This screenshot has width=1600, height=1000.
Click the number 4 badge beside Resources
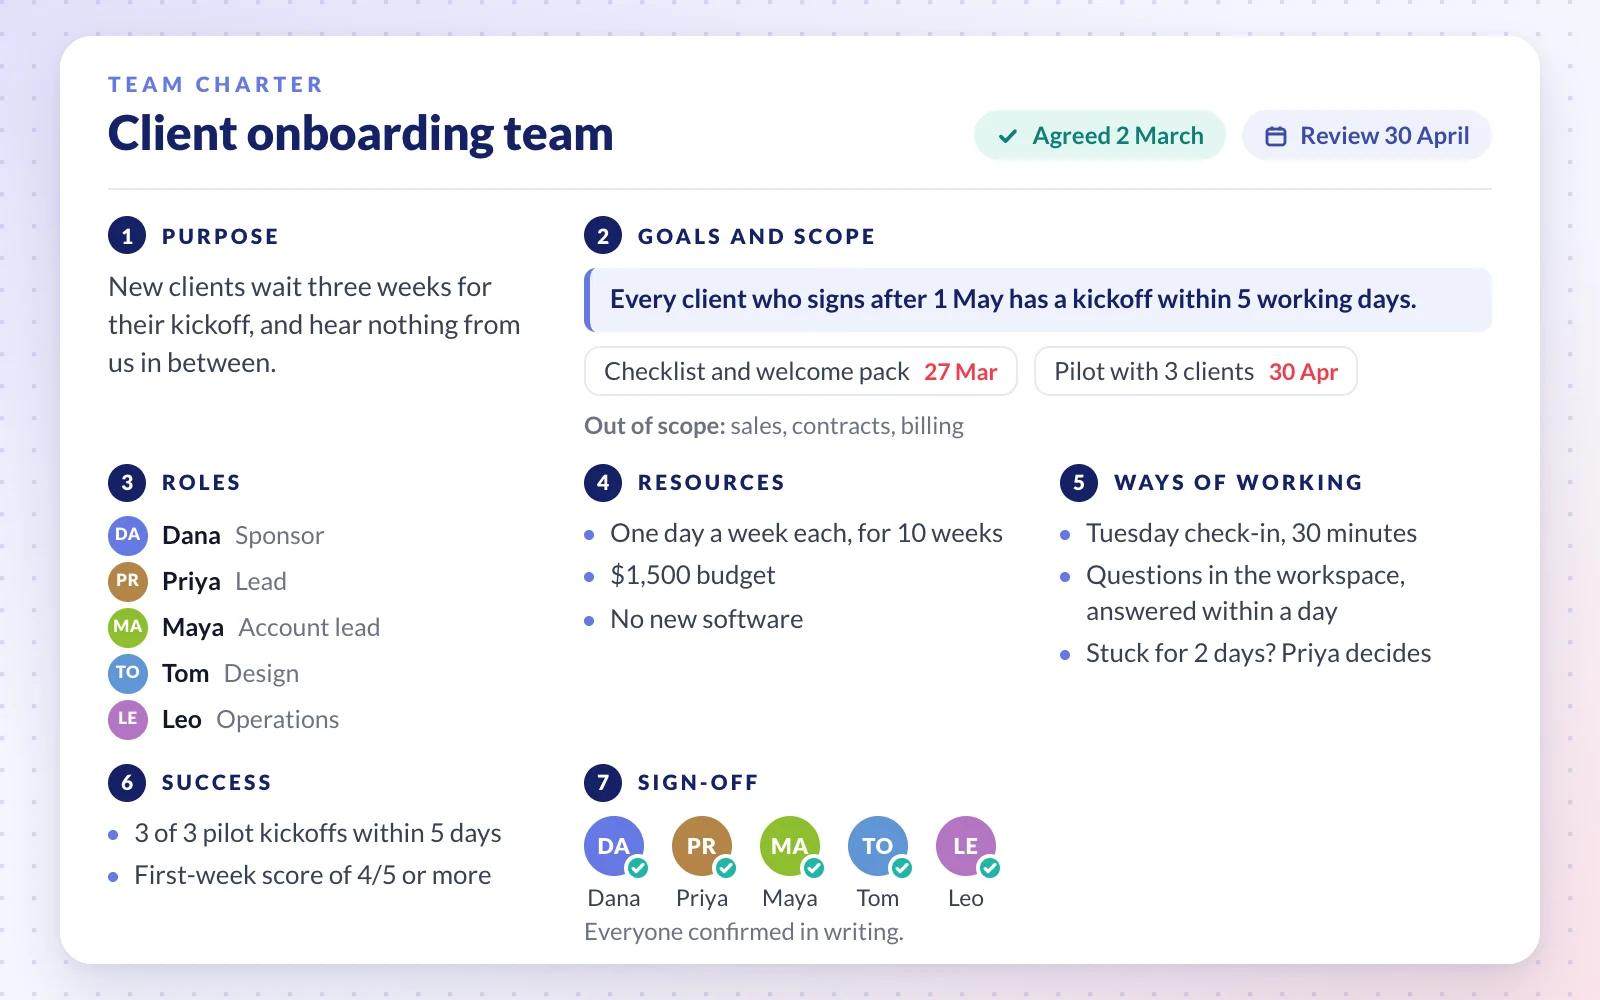[x=603, y=482]
